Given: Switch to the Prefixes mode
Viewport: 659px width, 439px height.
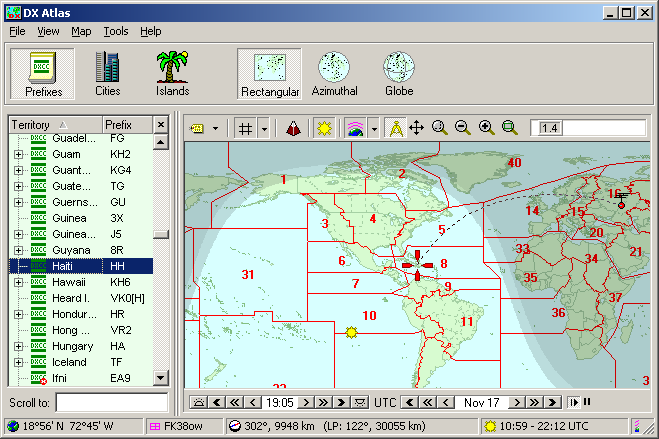Looking at the screenshot, I should tap(42, 74).
